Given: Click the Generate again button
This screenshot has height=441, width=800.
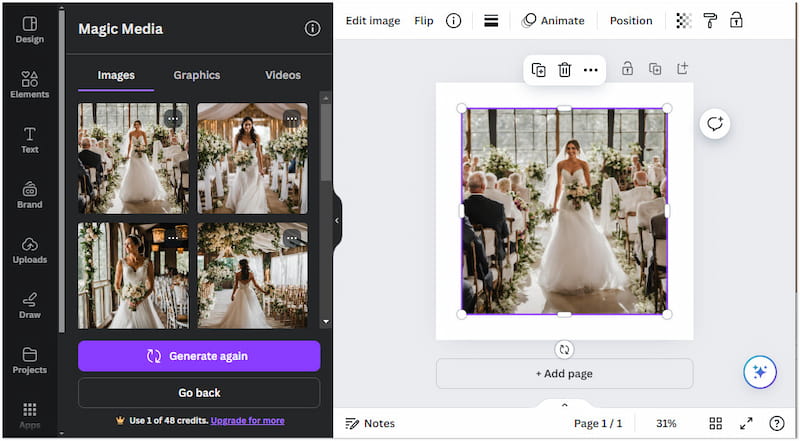Looking at the screenshot, I should 199,356.
